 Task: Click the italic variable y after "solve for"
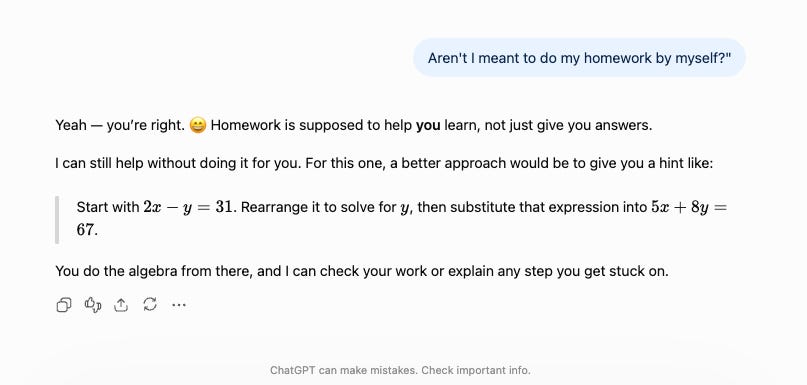click(404, 208)
